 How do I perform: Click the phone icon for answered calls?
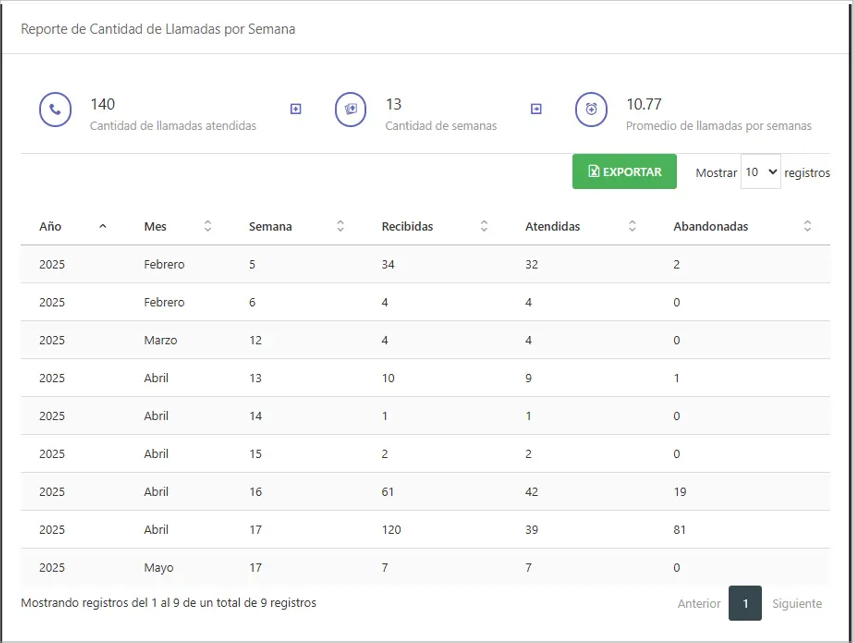click(x=55, y=109)
